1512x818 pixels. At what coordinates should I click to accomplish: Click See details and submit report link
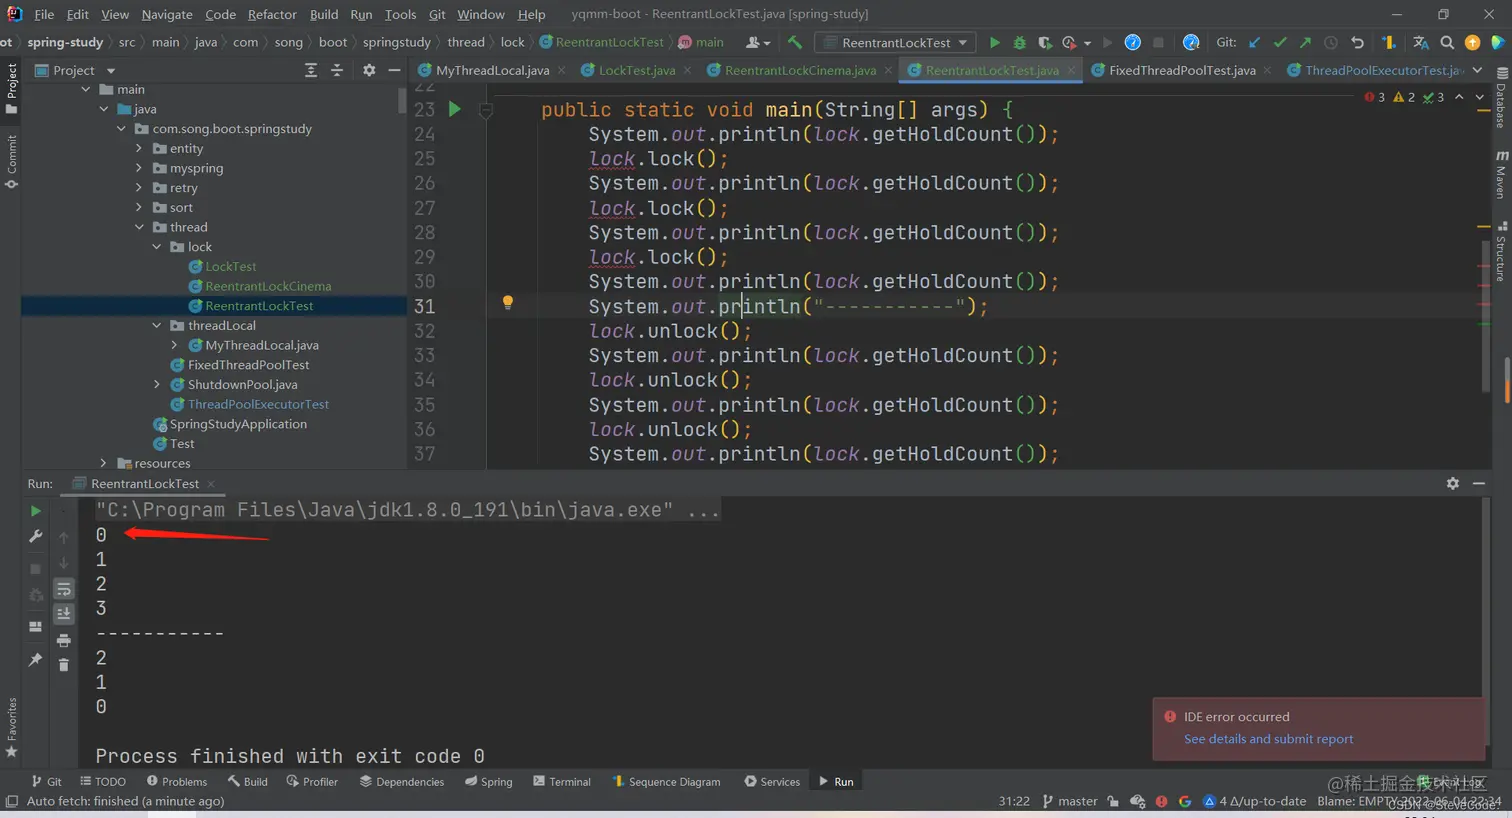click(x=1268, y=739)
